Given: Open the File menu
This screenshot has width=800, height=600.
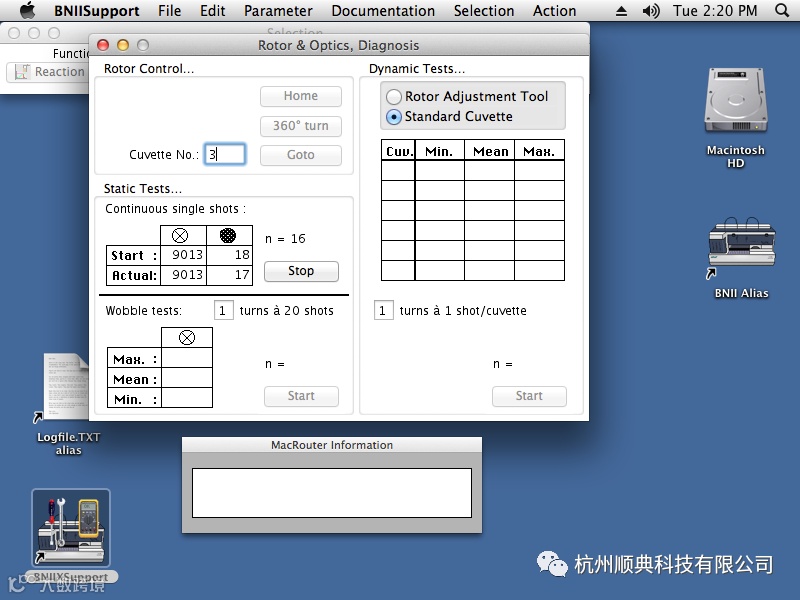Looking at the screenshot, I should pos(169,11).
